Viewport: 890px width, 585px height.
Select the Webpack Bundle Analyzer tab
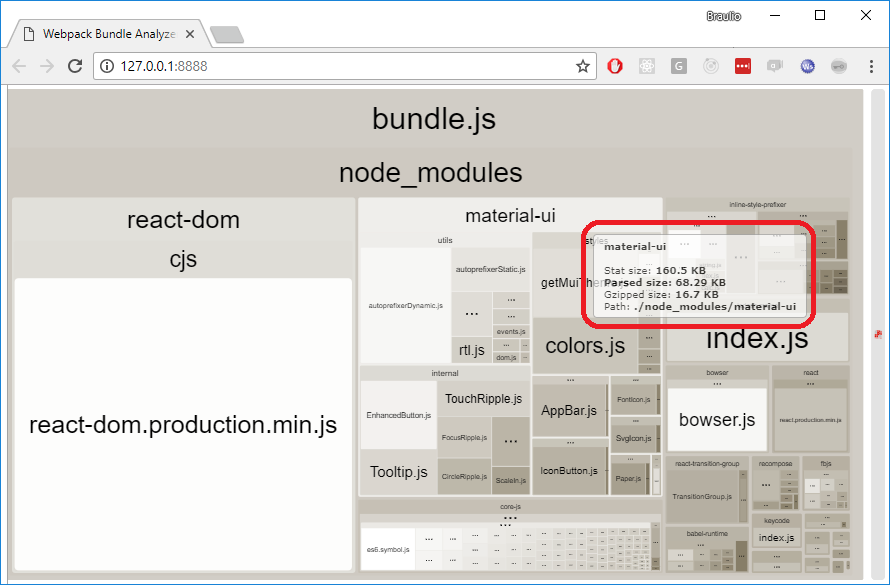[108, 34]
